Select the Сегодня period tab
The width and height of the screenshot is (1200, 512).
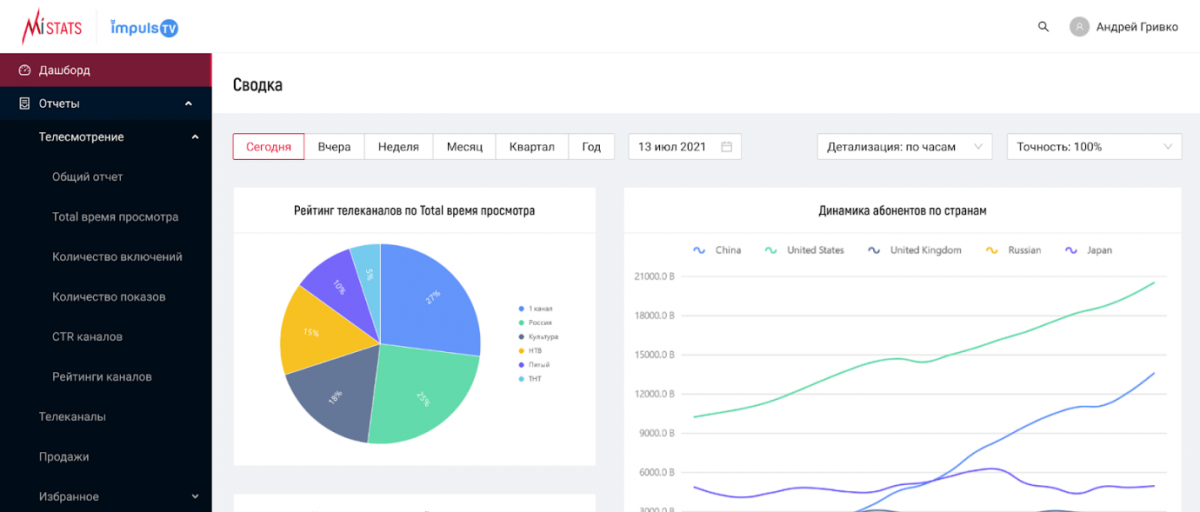point(269,147)
